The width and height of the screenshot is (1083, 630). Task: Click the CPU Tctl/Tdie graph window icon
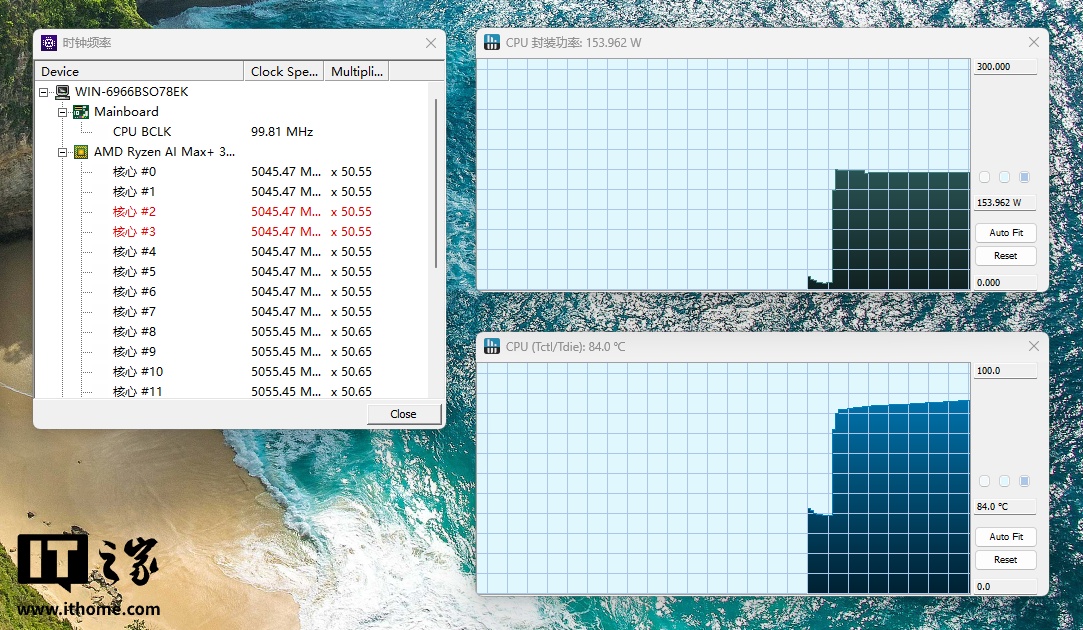pos(492,346)
